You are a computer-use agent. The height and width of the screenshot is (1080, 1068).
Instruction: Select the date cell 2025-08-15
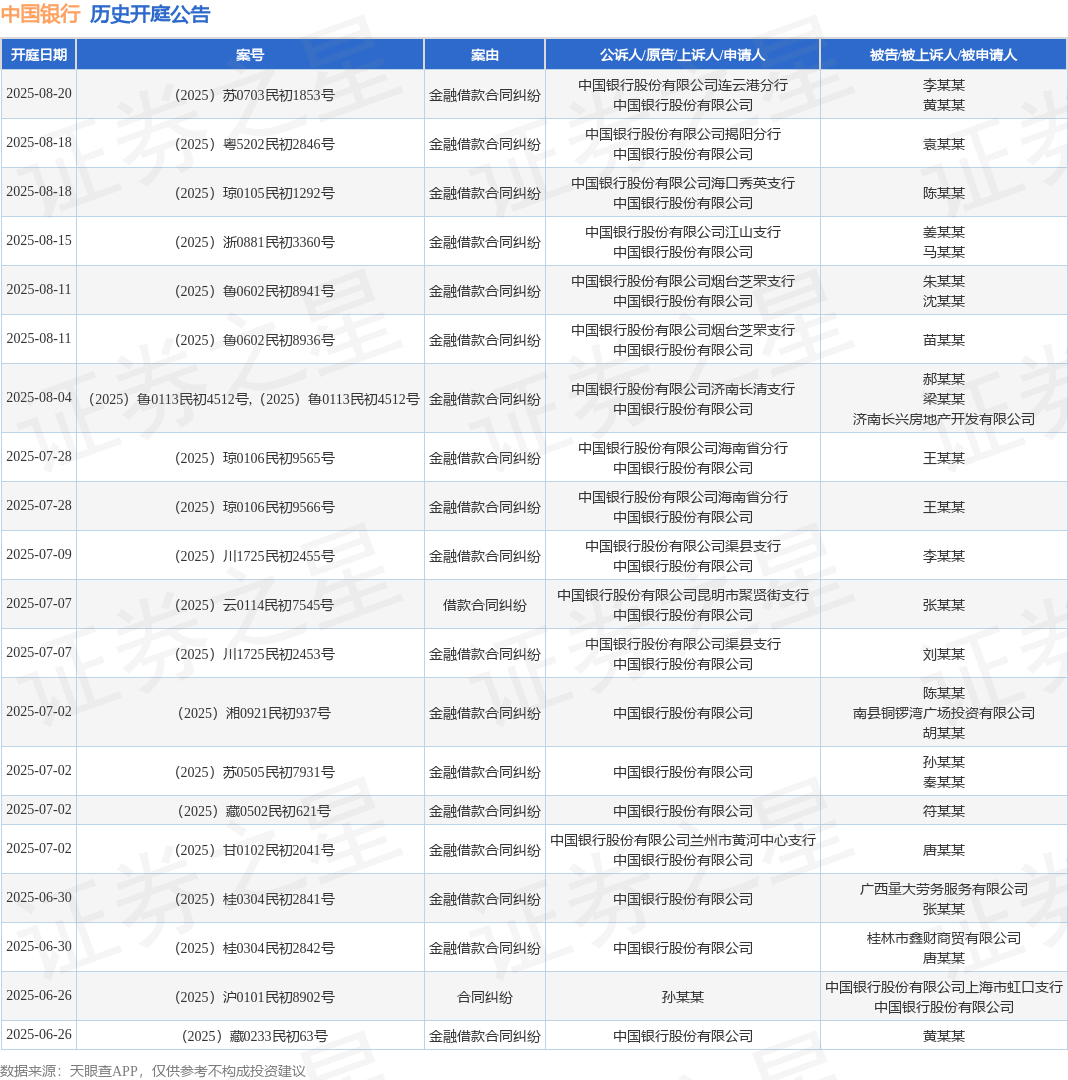click(x=39, y=240)
